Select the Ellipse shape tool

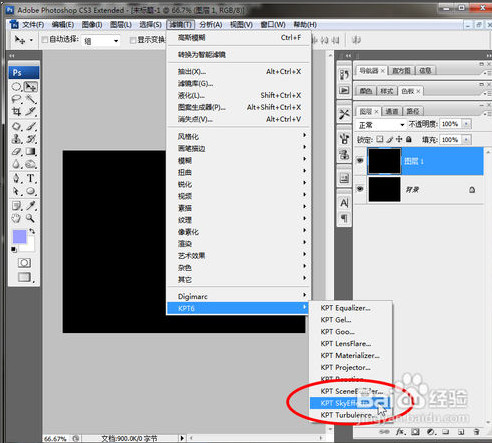[x=31, y=191]
